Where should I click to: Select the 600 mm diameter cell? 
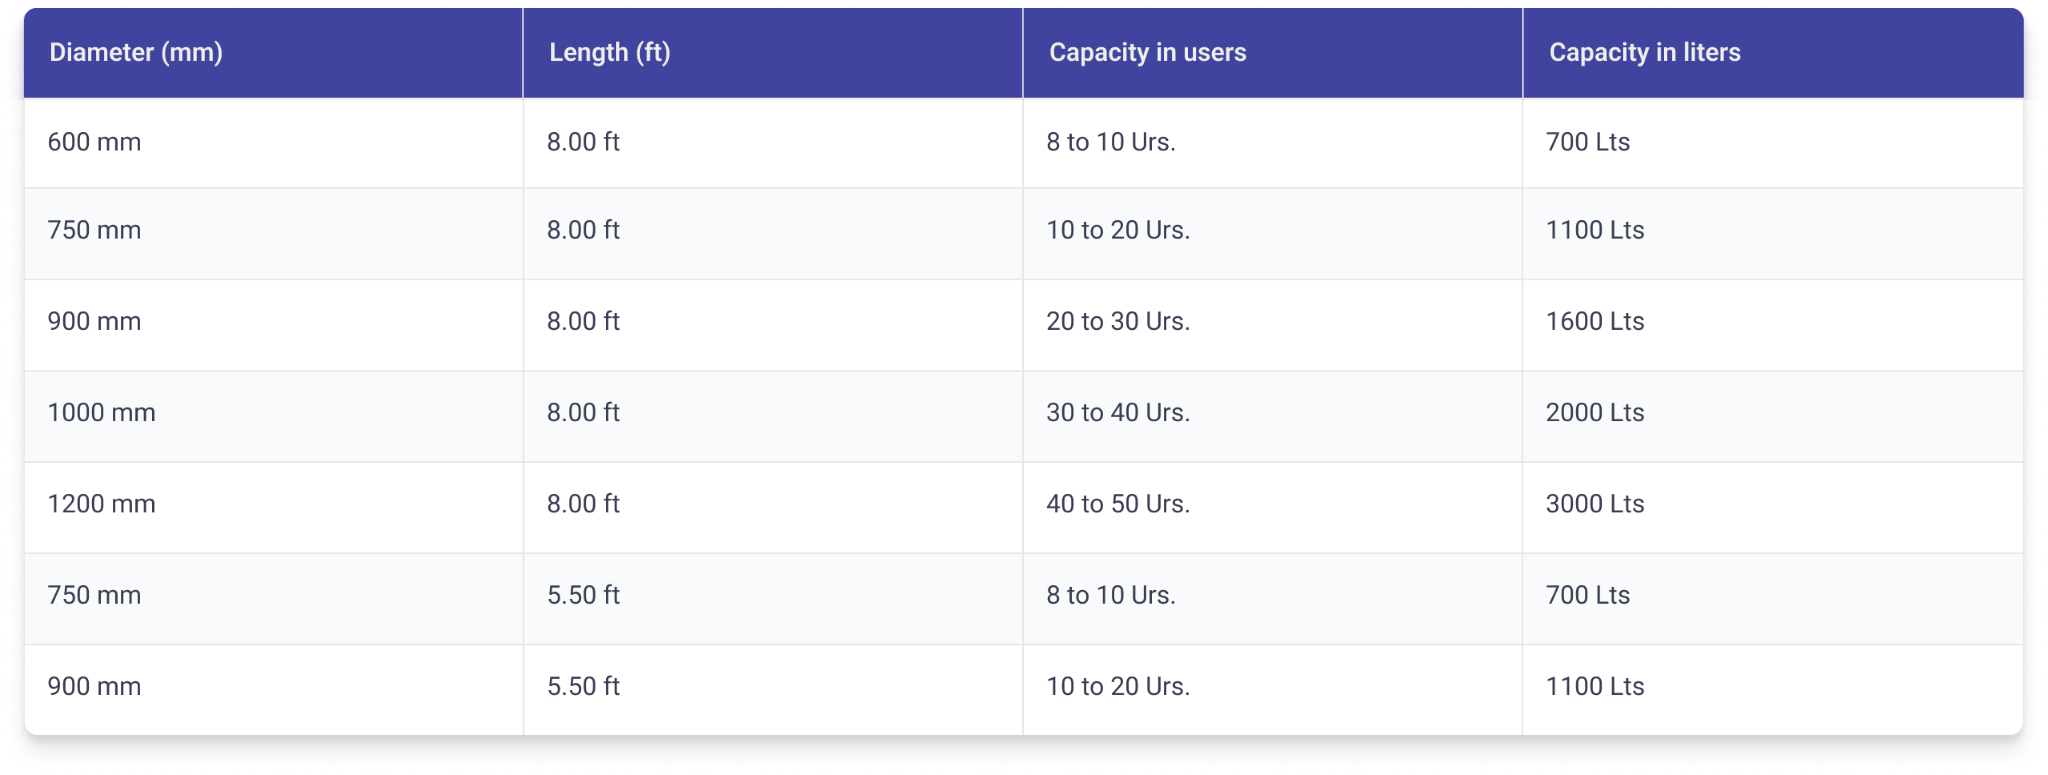click(94, 142)
